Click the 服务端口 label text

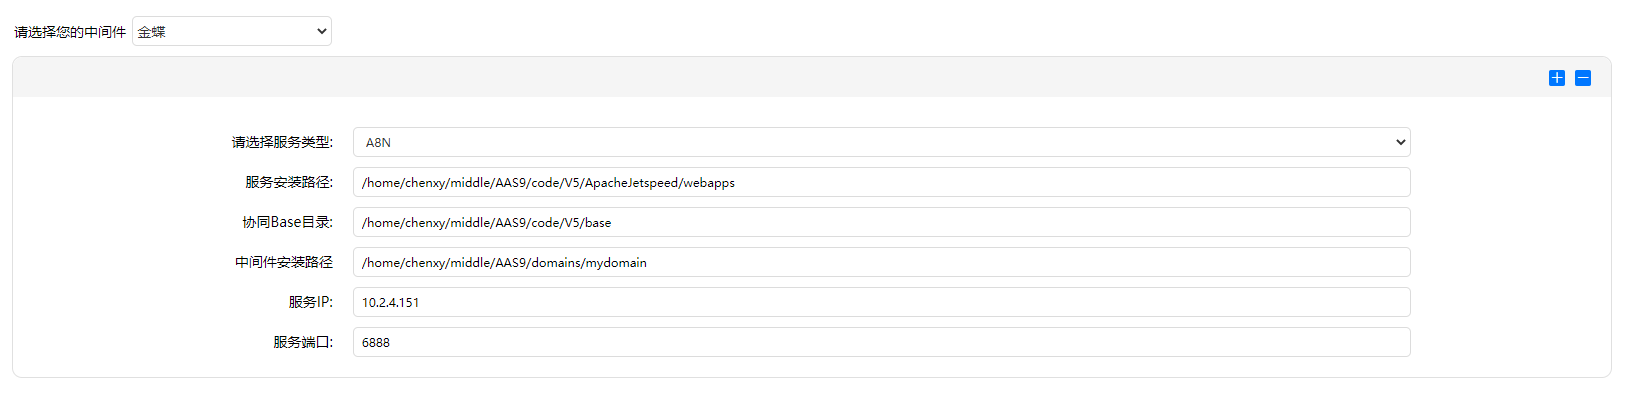(x=302, y=342)
